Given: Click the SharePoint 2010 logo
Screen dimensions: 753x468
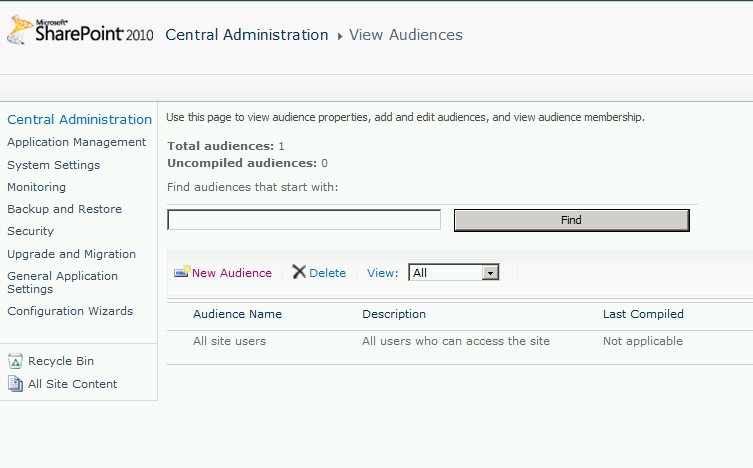Looking at the screenshot, I should tap(80, 33).
